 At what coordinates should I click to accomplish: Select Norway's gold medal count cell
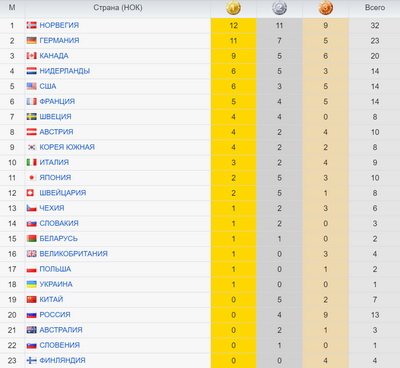click(233, 25)
